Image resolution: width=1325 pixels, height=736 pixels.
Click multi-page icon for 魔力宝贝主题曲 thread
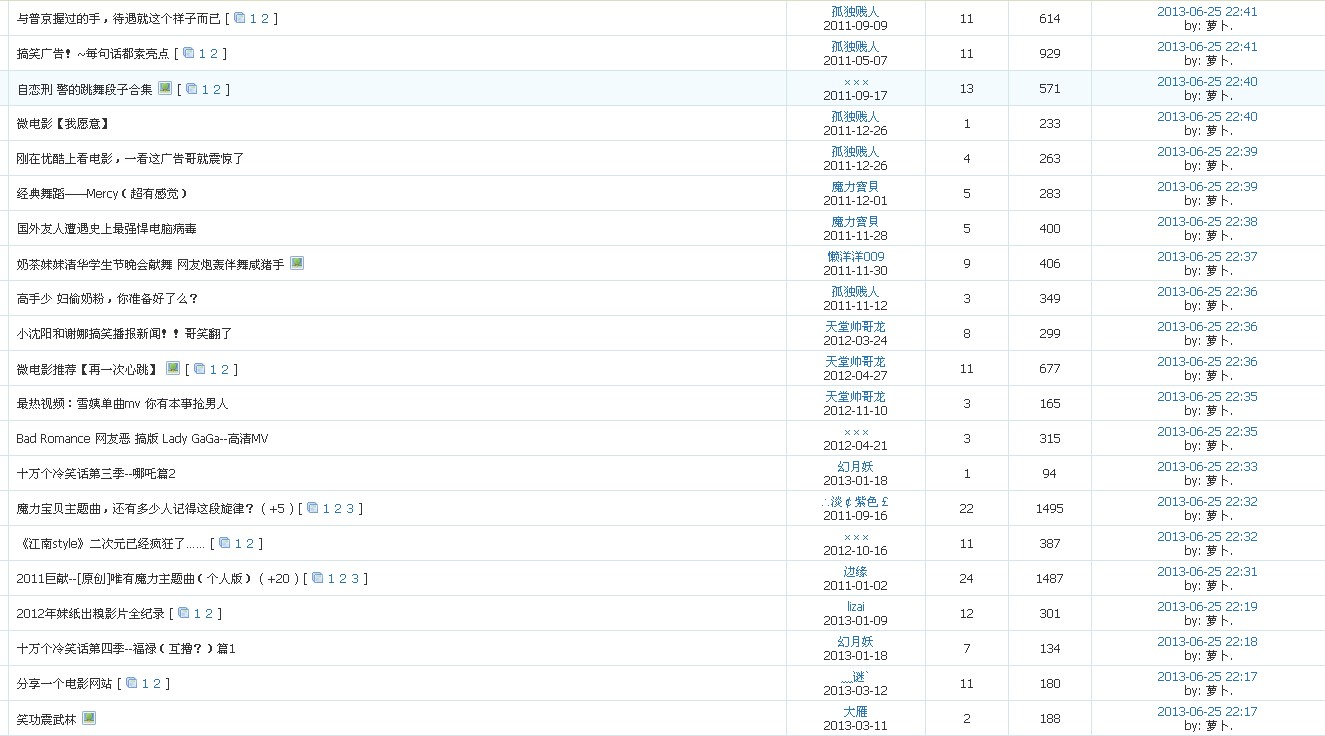point(313,509)
